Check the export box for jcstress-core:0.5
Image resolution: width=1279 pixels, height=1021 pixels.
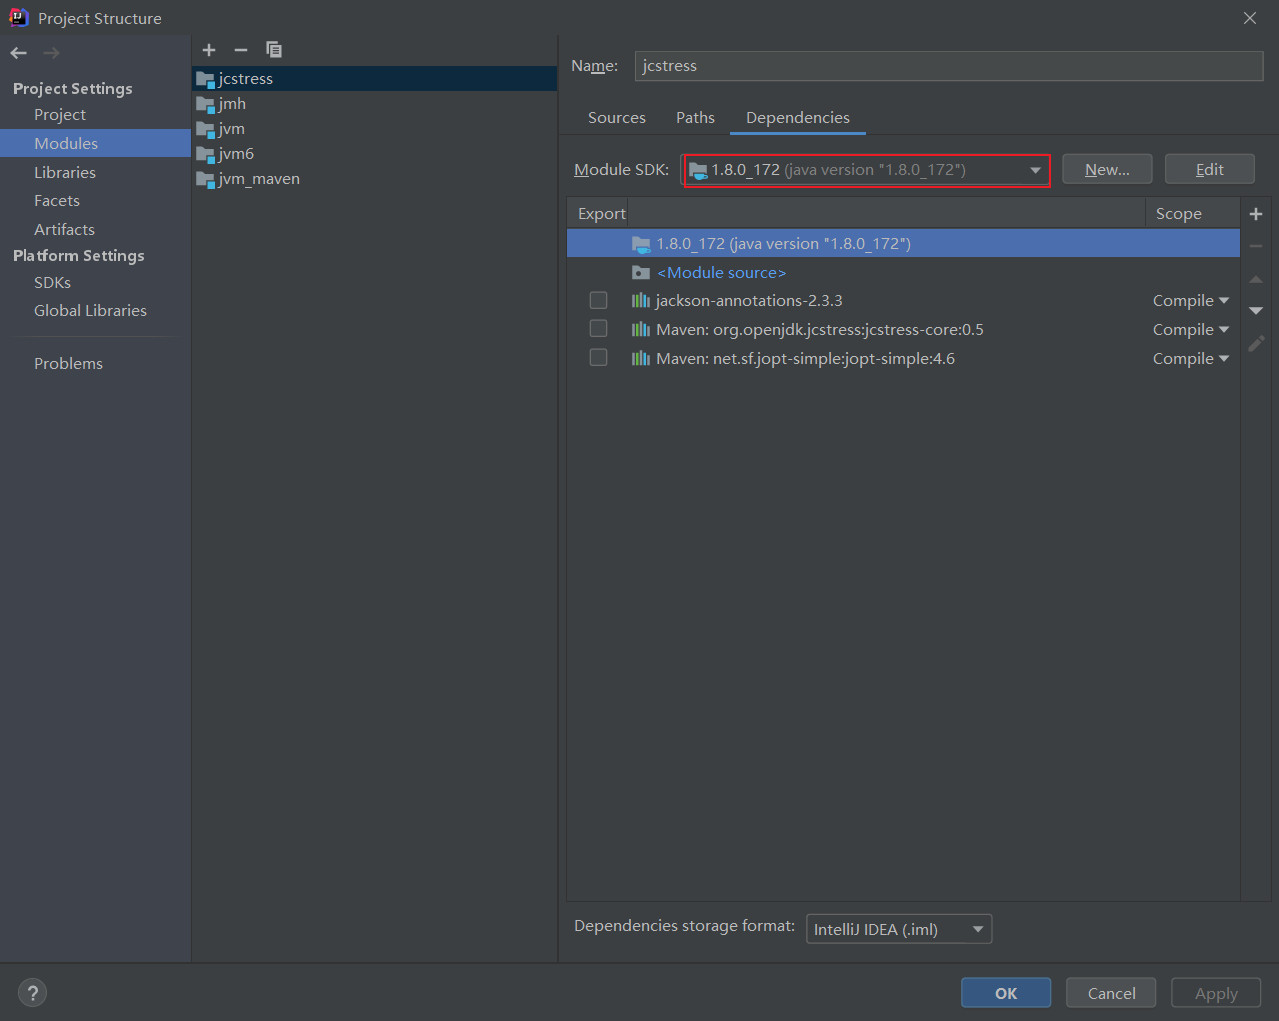598,328
